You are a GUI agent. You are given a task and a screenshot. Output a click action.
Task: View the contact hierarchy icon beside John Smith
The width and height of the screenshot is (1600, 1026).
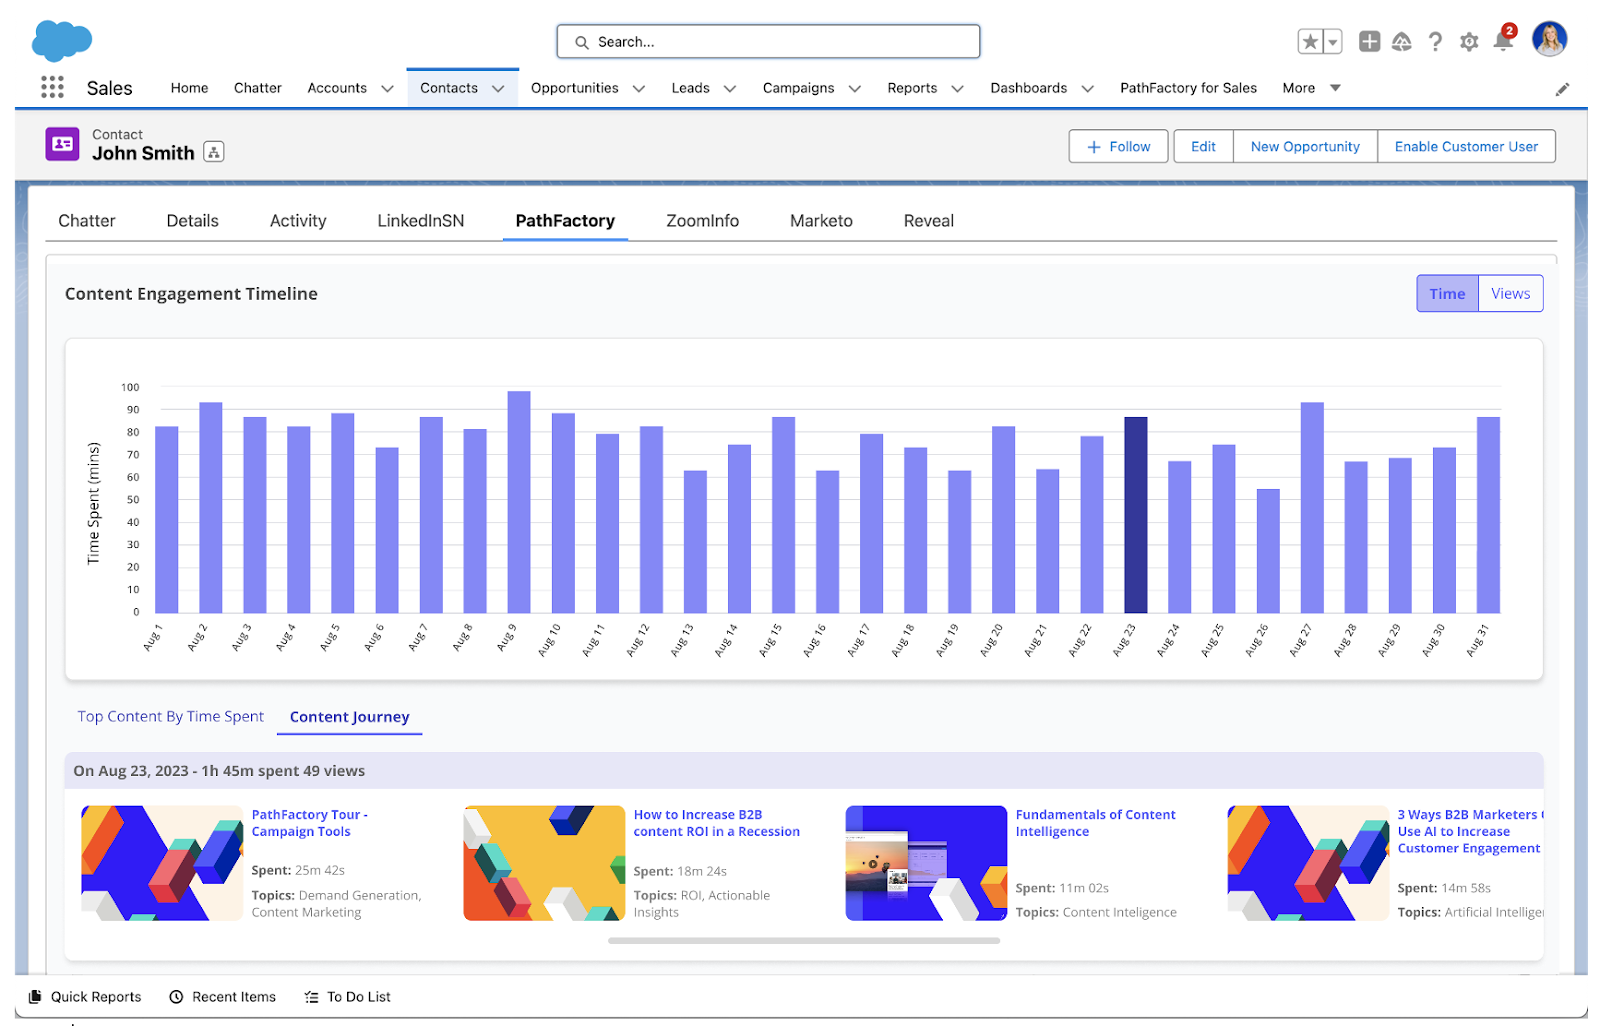coord(214,152)
